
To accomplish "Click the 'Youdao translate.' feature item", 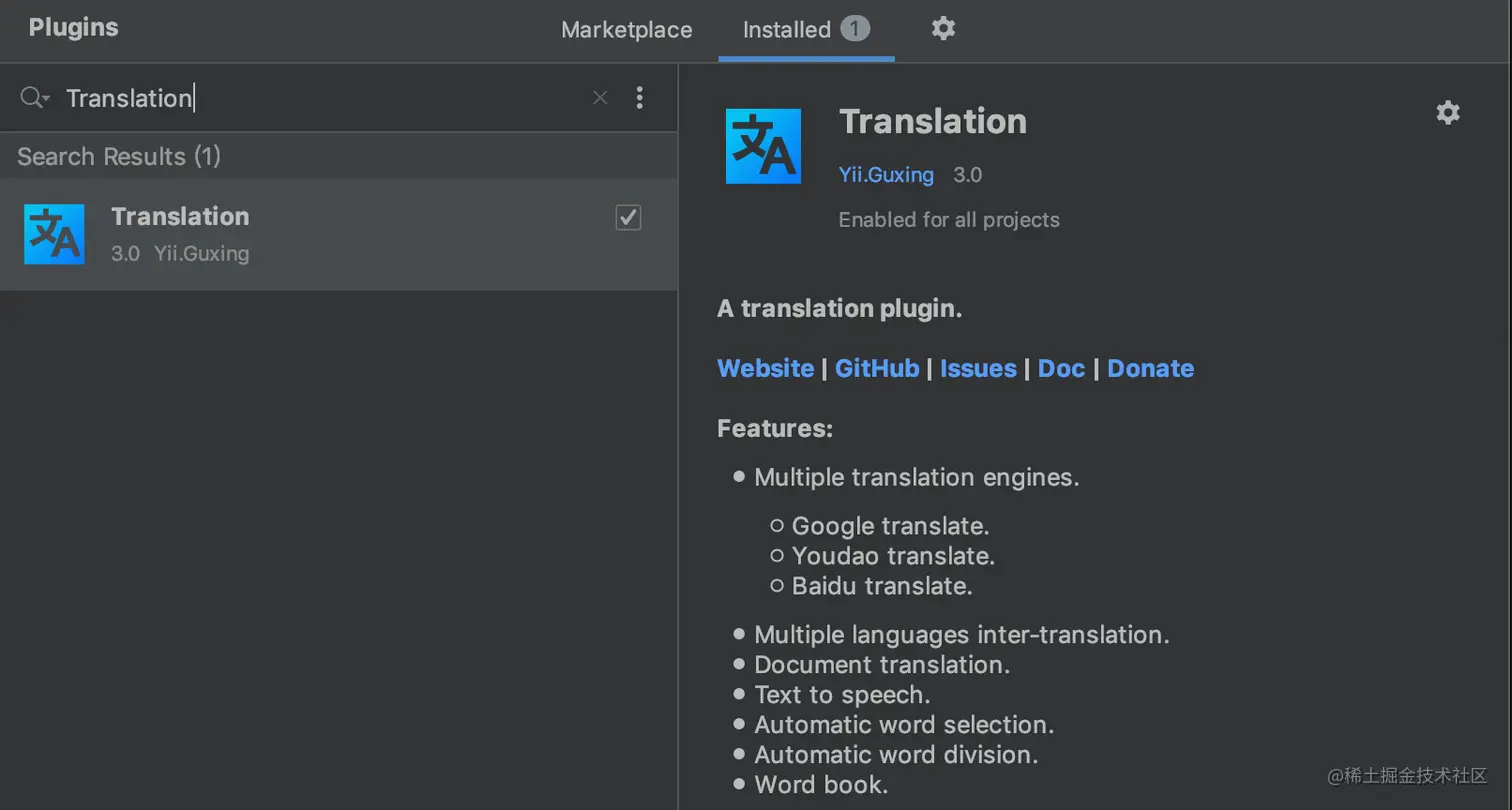I will (893, 556).
